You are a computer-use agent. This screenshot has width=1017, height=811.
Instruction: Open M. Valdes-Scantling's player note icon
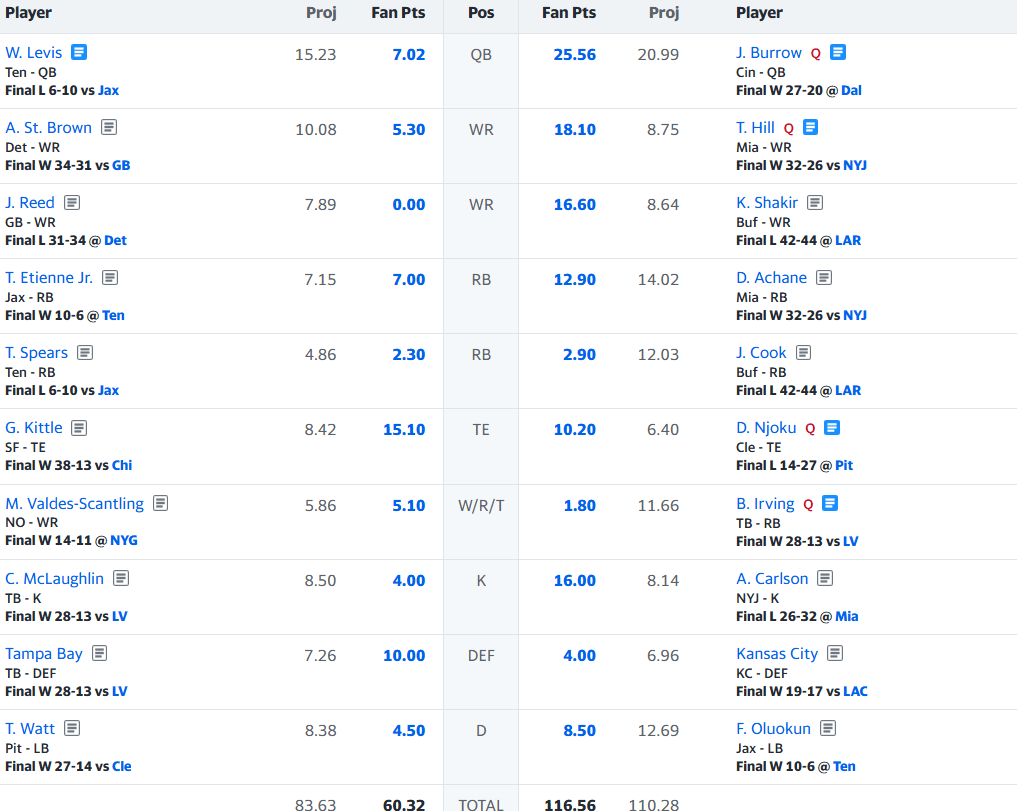(161, 503)
